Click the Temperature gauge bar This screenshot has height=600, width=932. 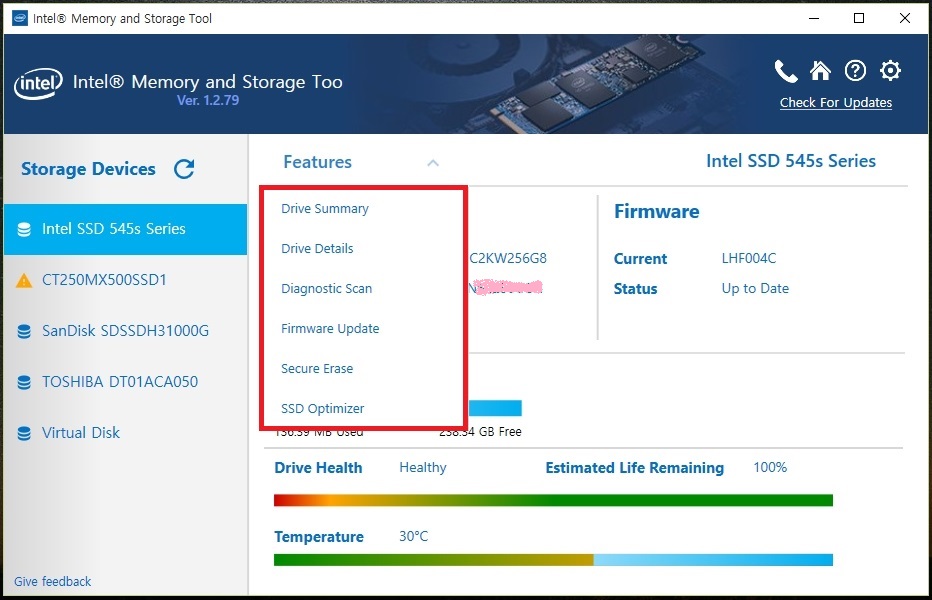[x=553, y=560]
